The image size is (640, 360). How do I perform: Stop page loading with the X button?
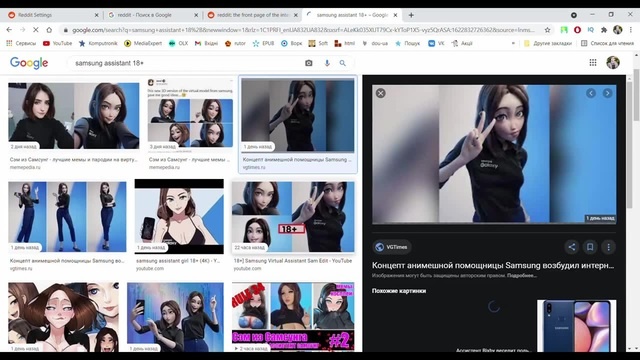(36, 30)
